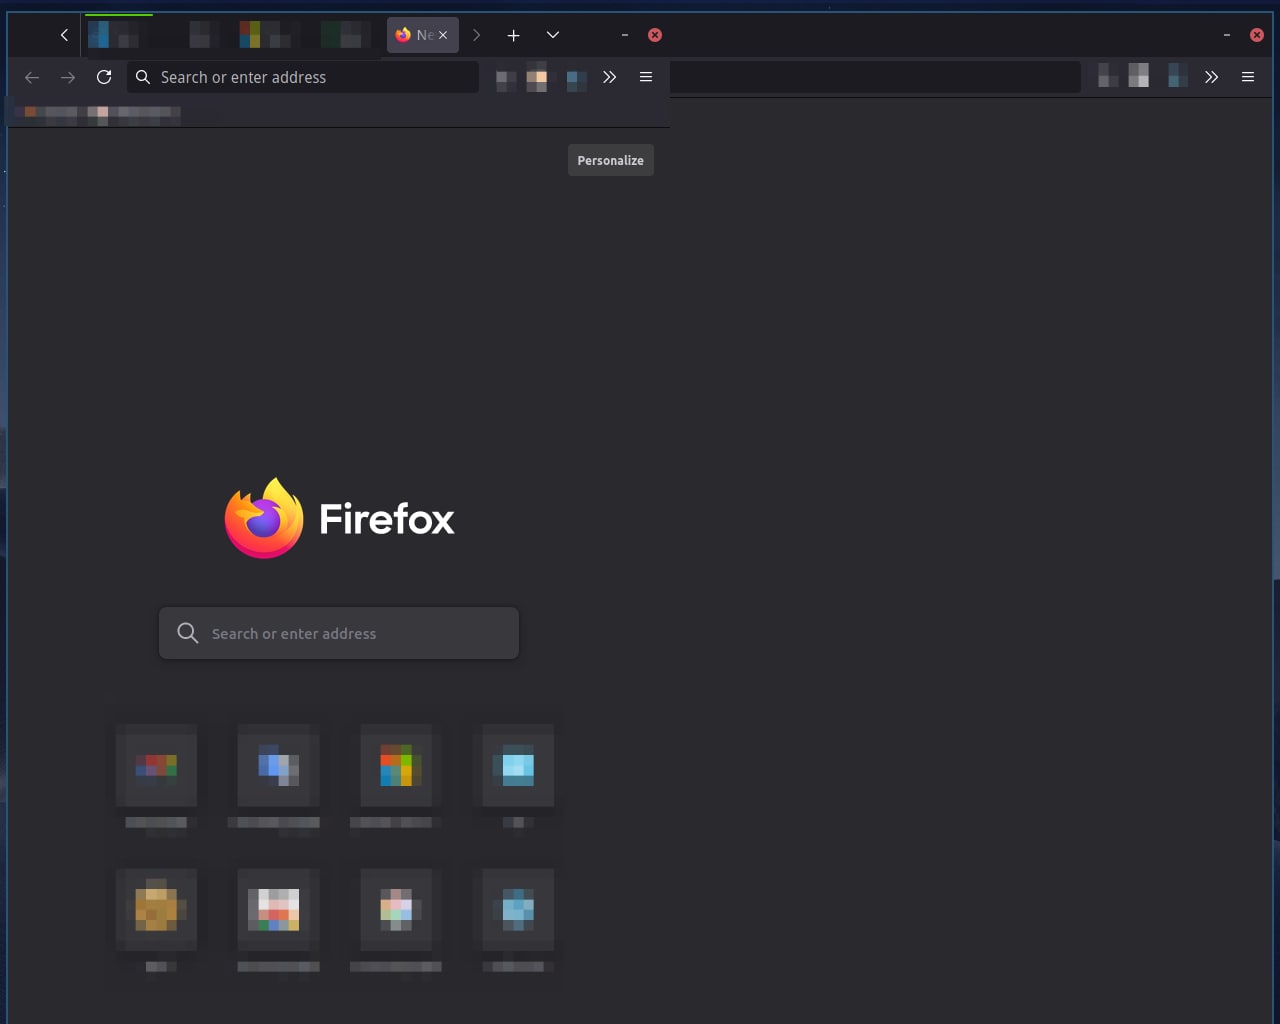
Task: Minimize the background Firefox window
Action: (x=1227, y=35)
